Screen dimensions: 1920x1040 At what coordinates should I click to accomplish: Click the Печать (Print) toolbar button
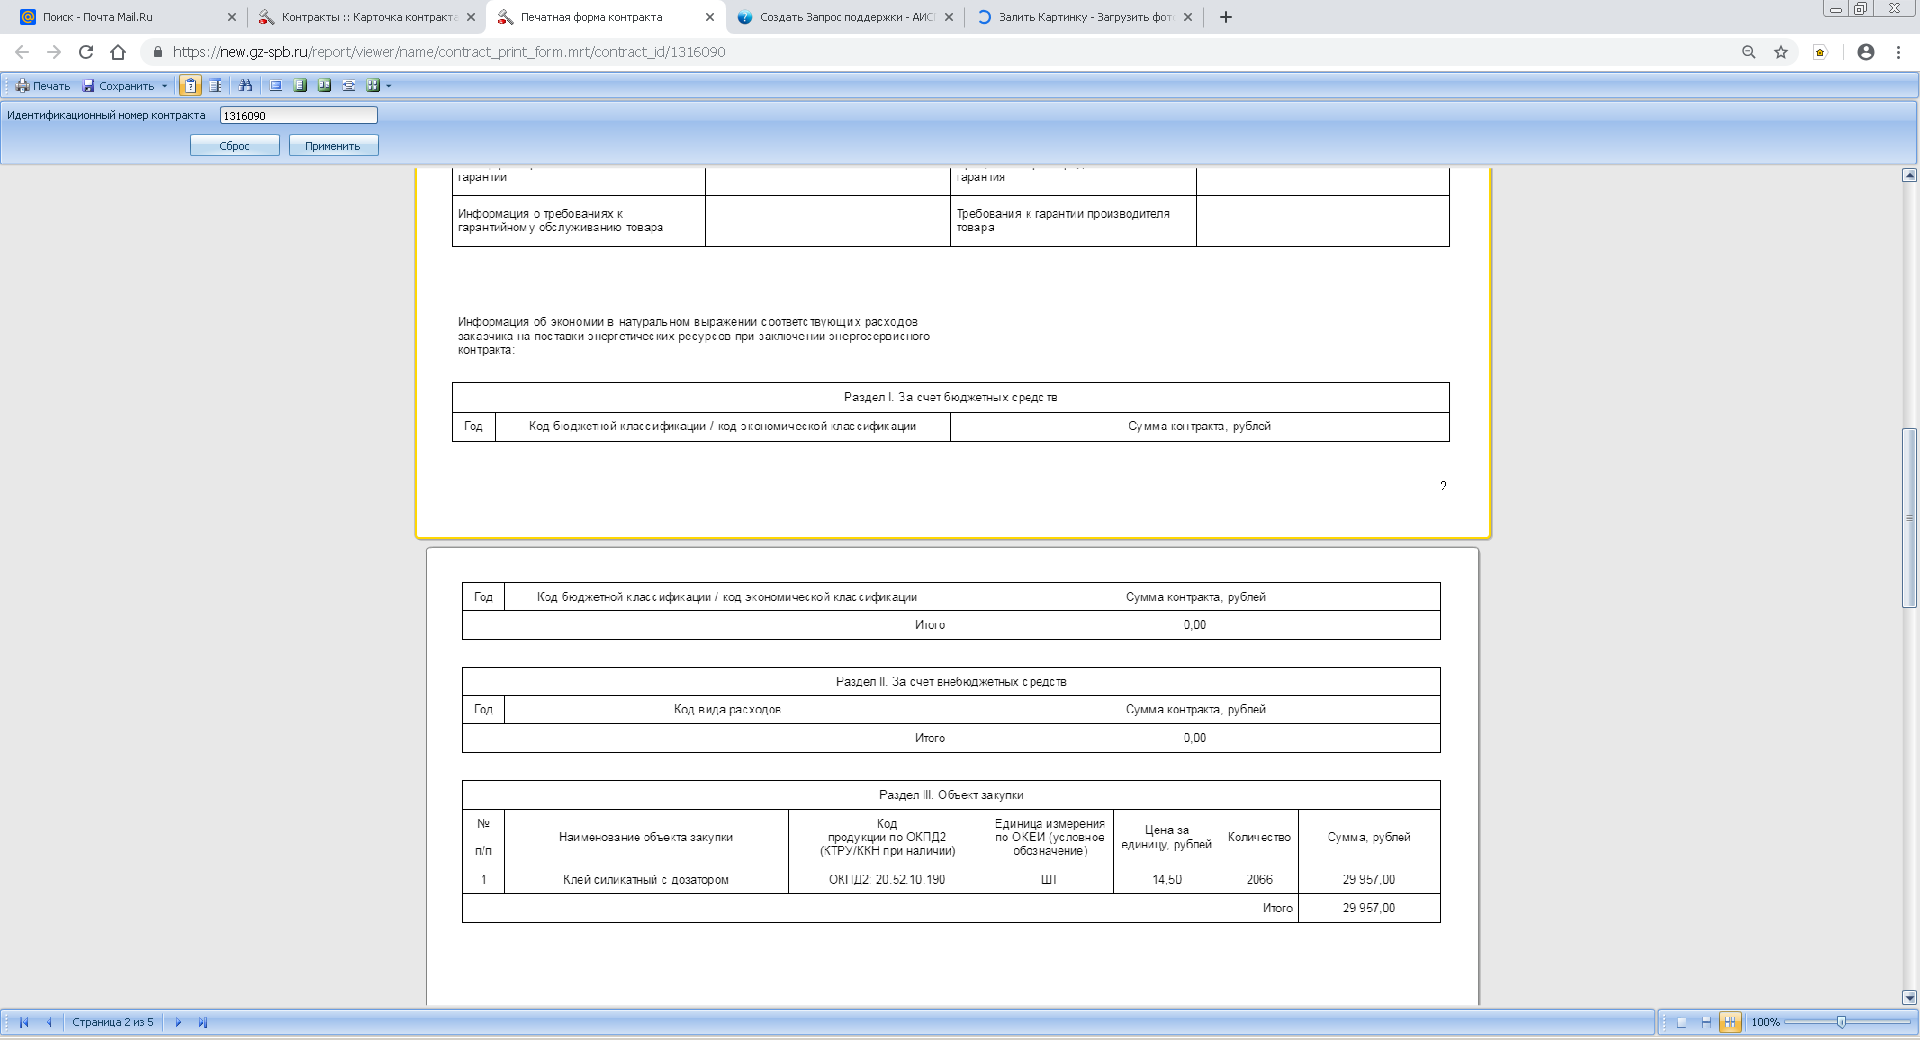[x=43, y=86]
